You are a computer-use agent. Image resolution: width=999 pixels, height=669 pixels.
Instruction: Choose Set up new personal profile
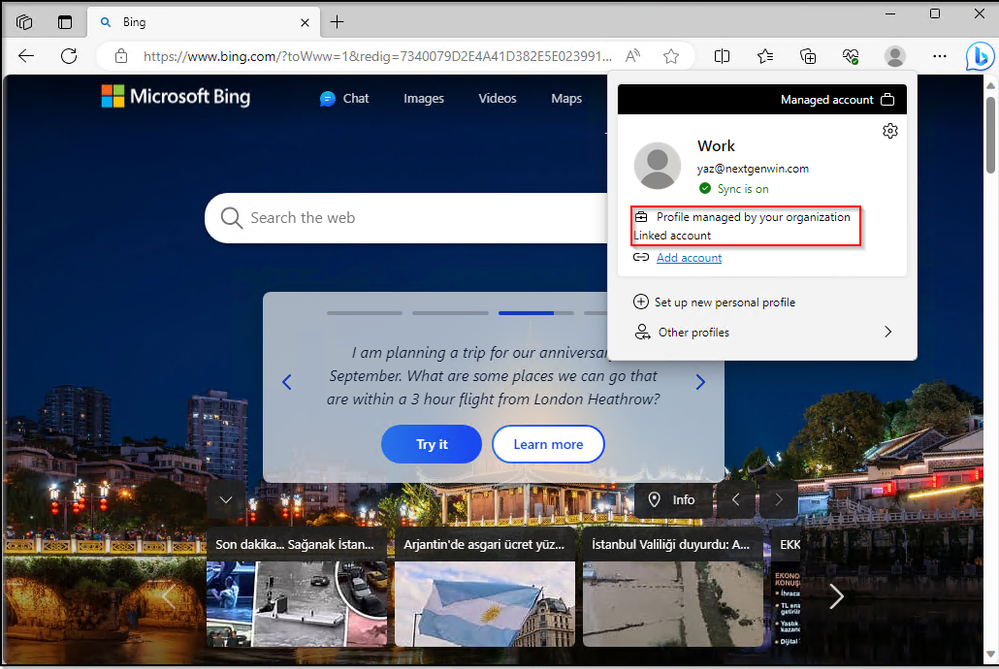714,302
